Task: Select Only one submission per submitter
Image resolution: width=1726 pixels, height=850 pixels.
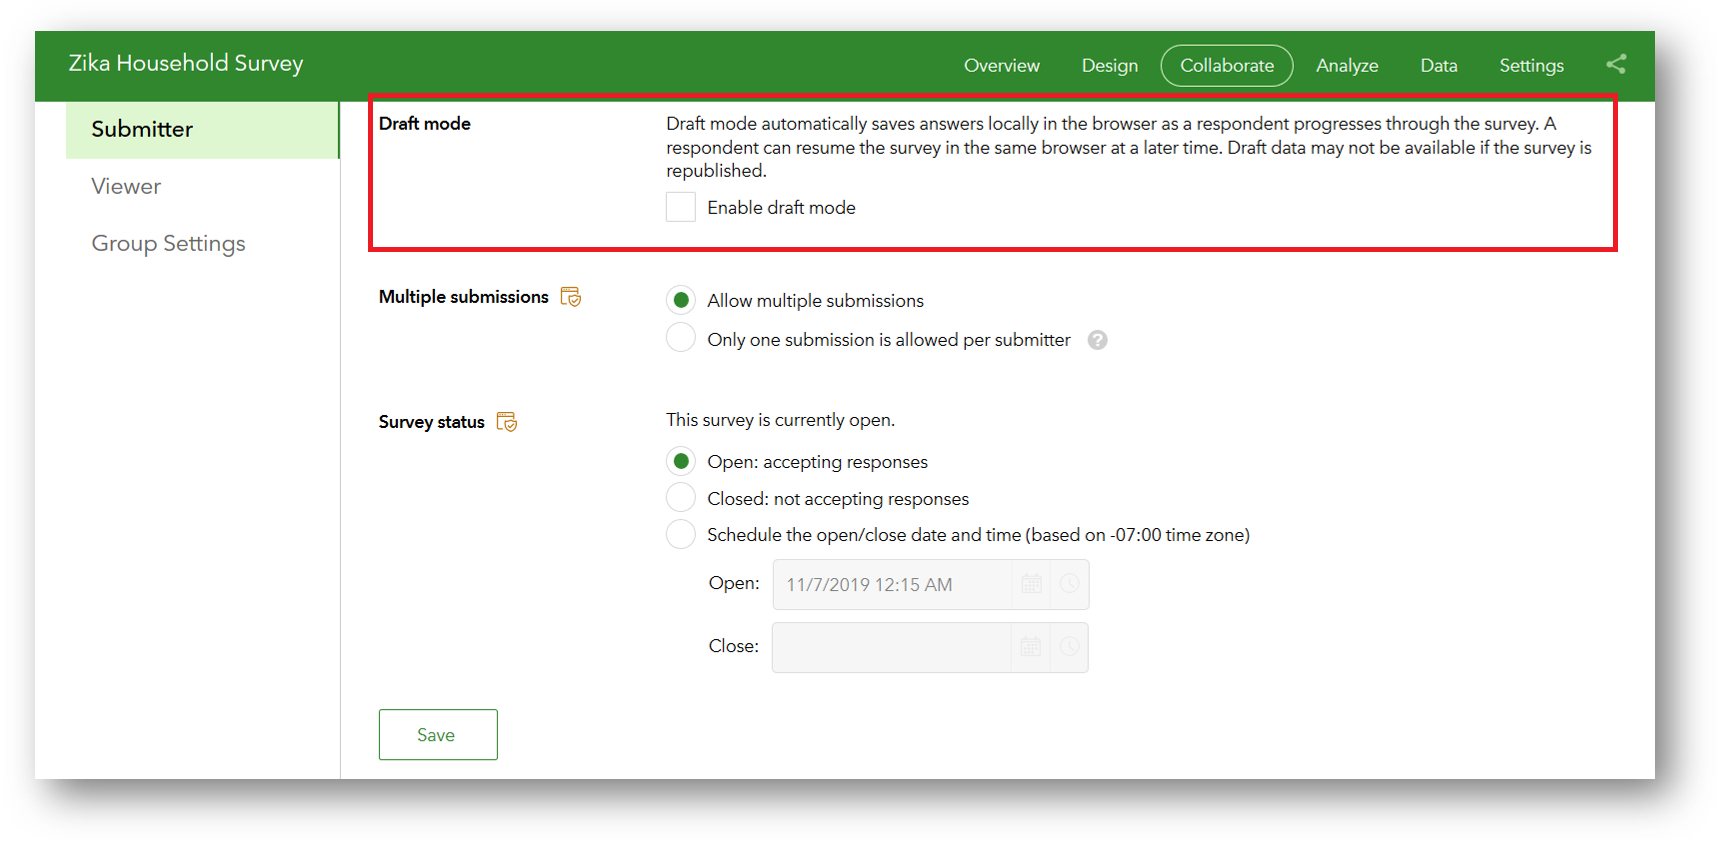Action: click(x=681, y=338)
